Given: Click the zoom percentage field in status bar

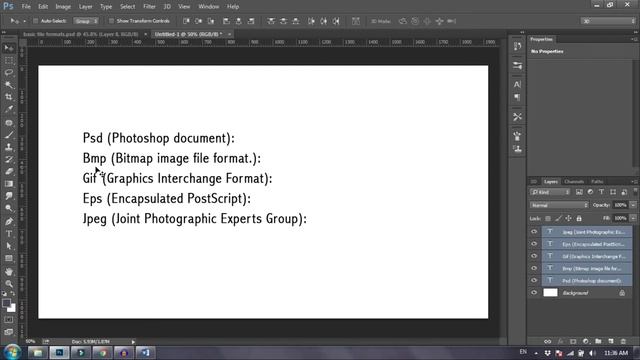Looking at the screenshot, I should point(30,342).
